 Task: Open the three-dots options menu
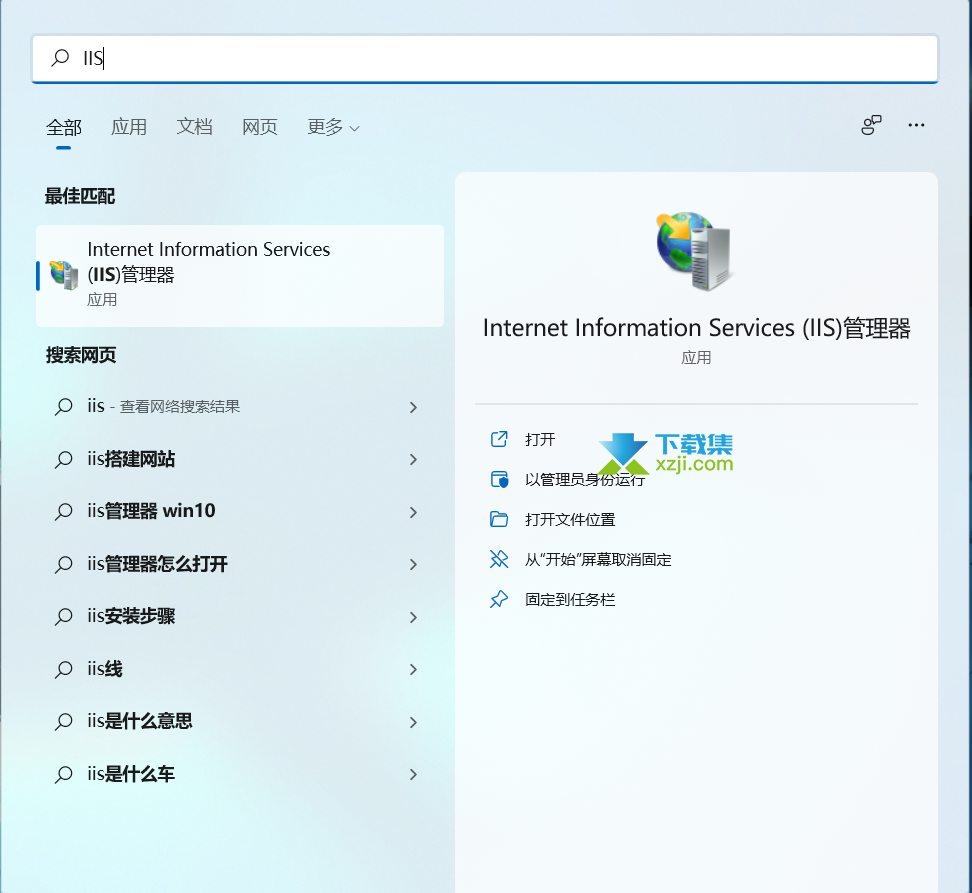[916, 125]
